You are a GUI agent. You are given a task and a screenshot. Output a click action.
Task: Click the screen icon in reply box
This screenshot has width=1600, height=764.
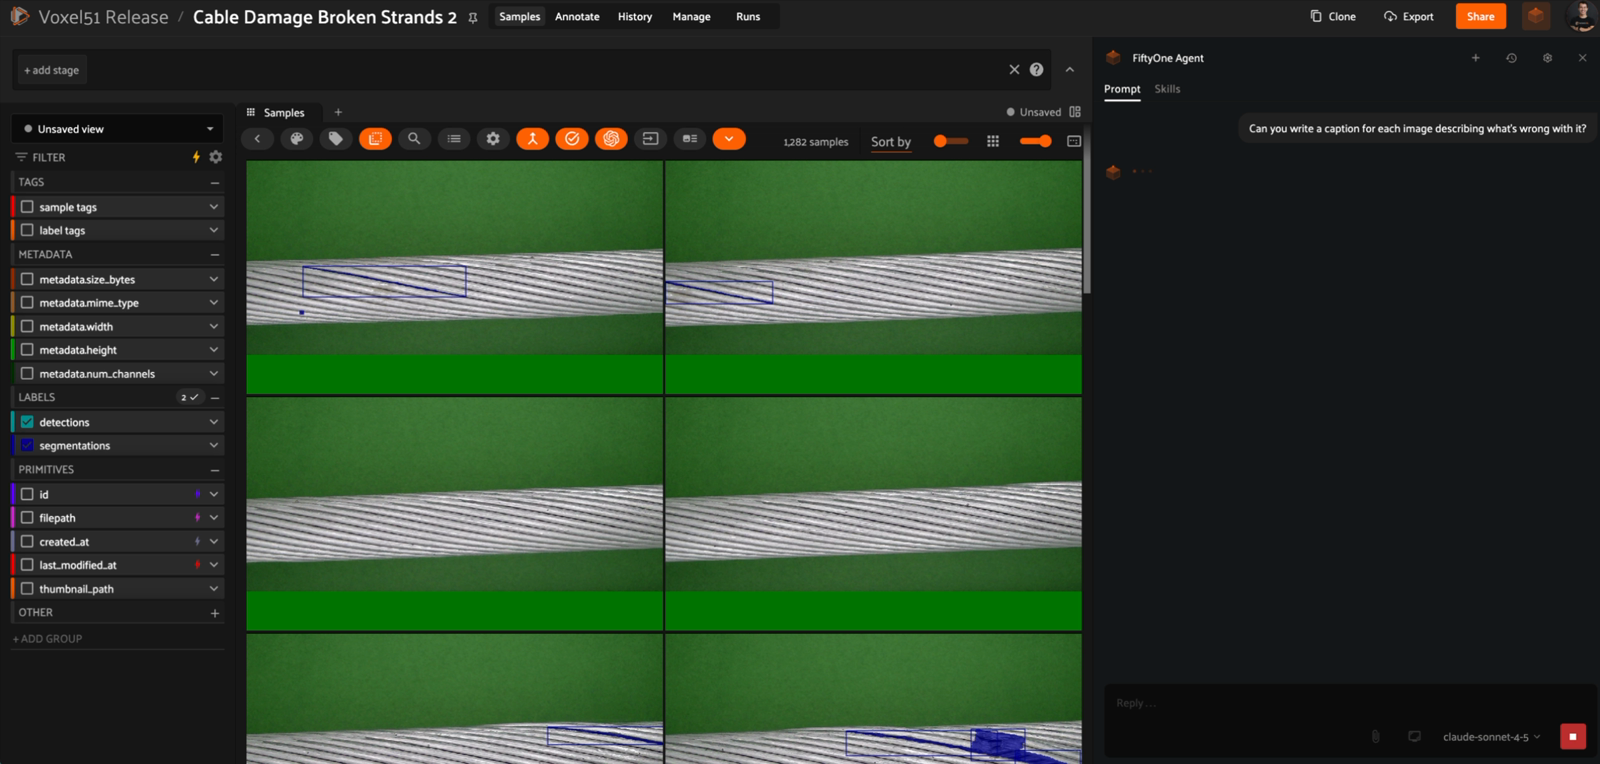1414,737
